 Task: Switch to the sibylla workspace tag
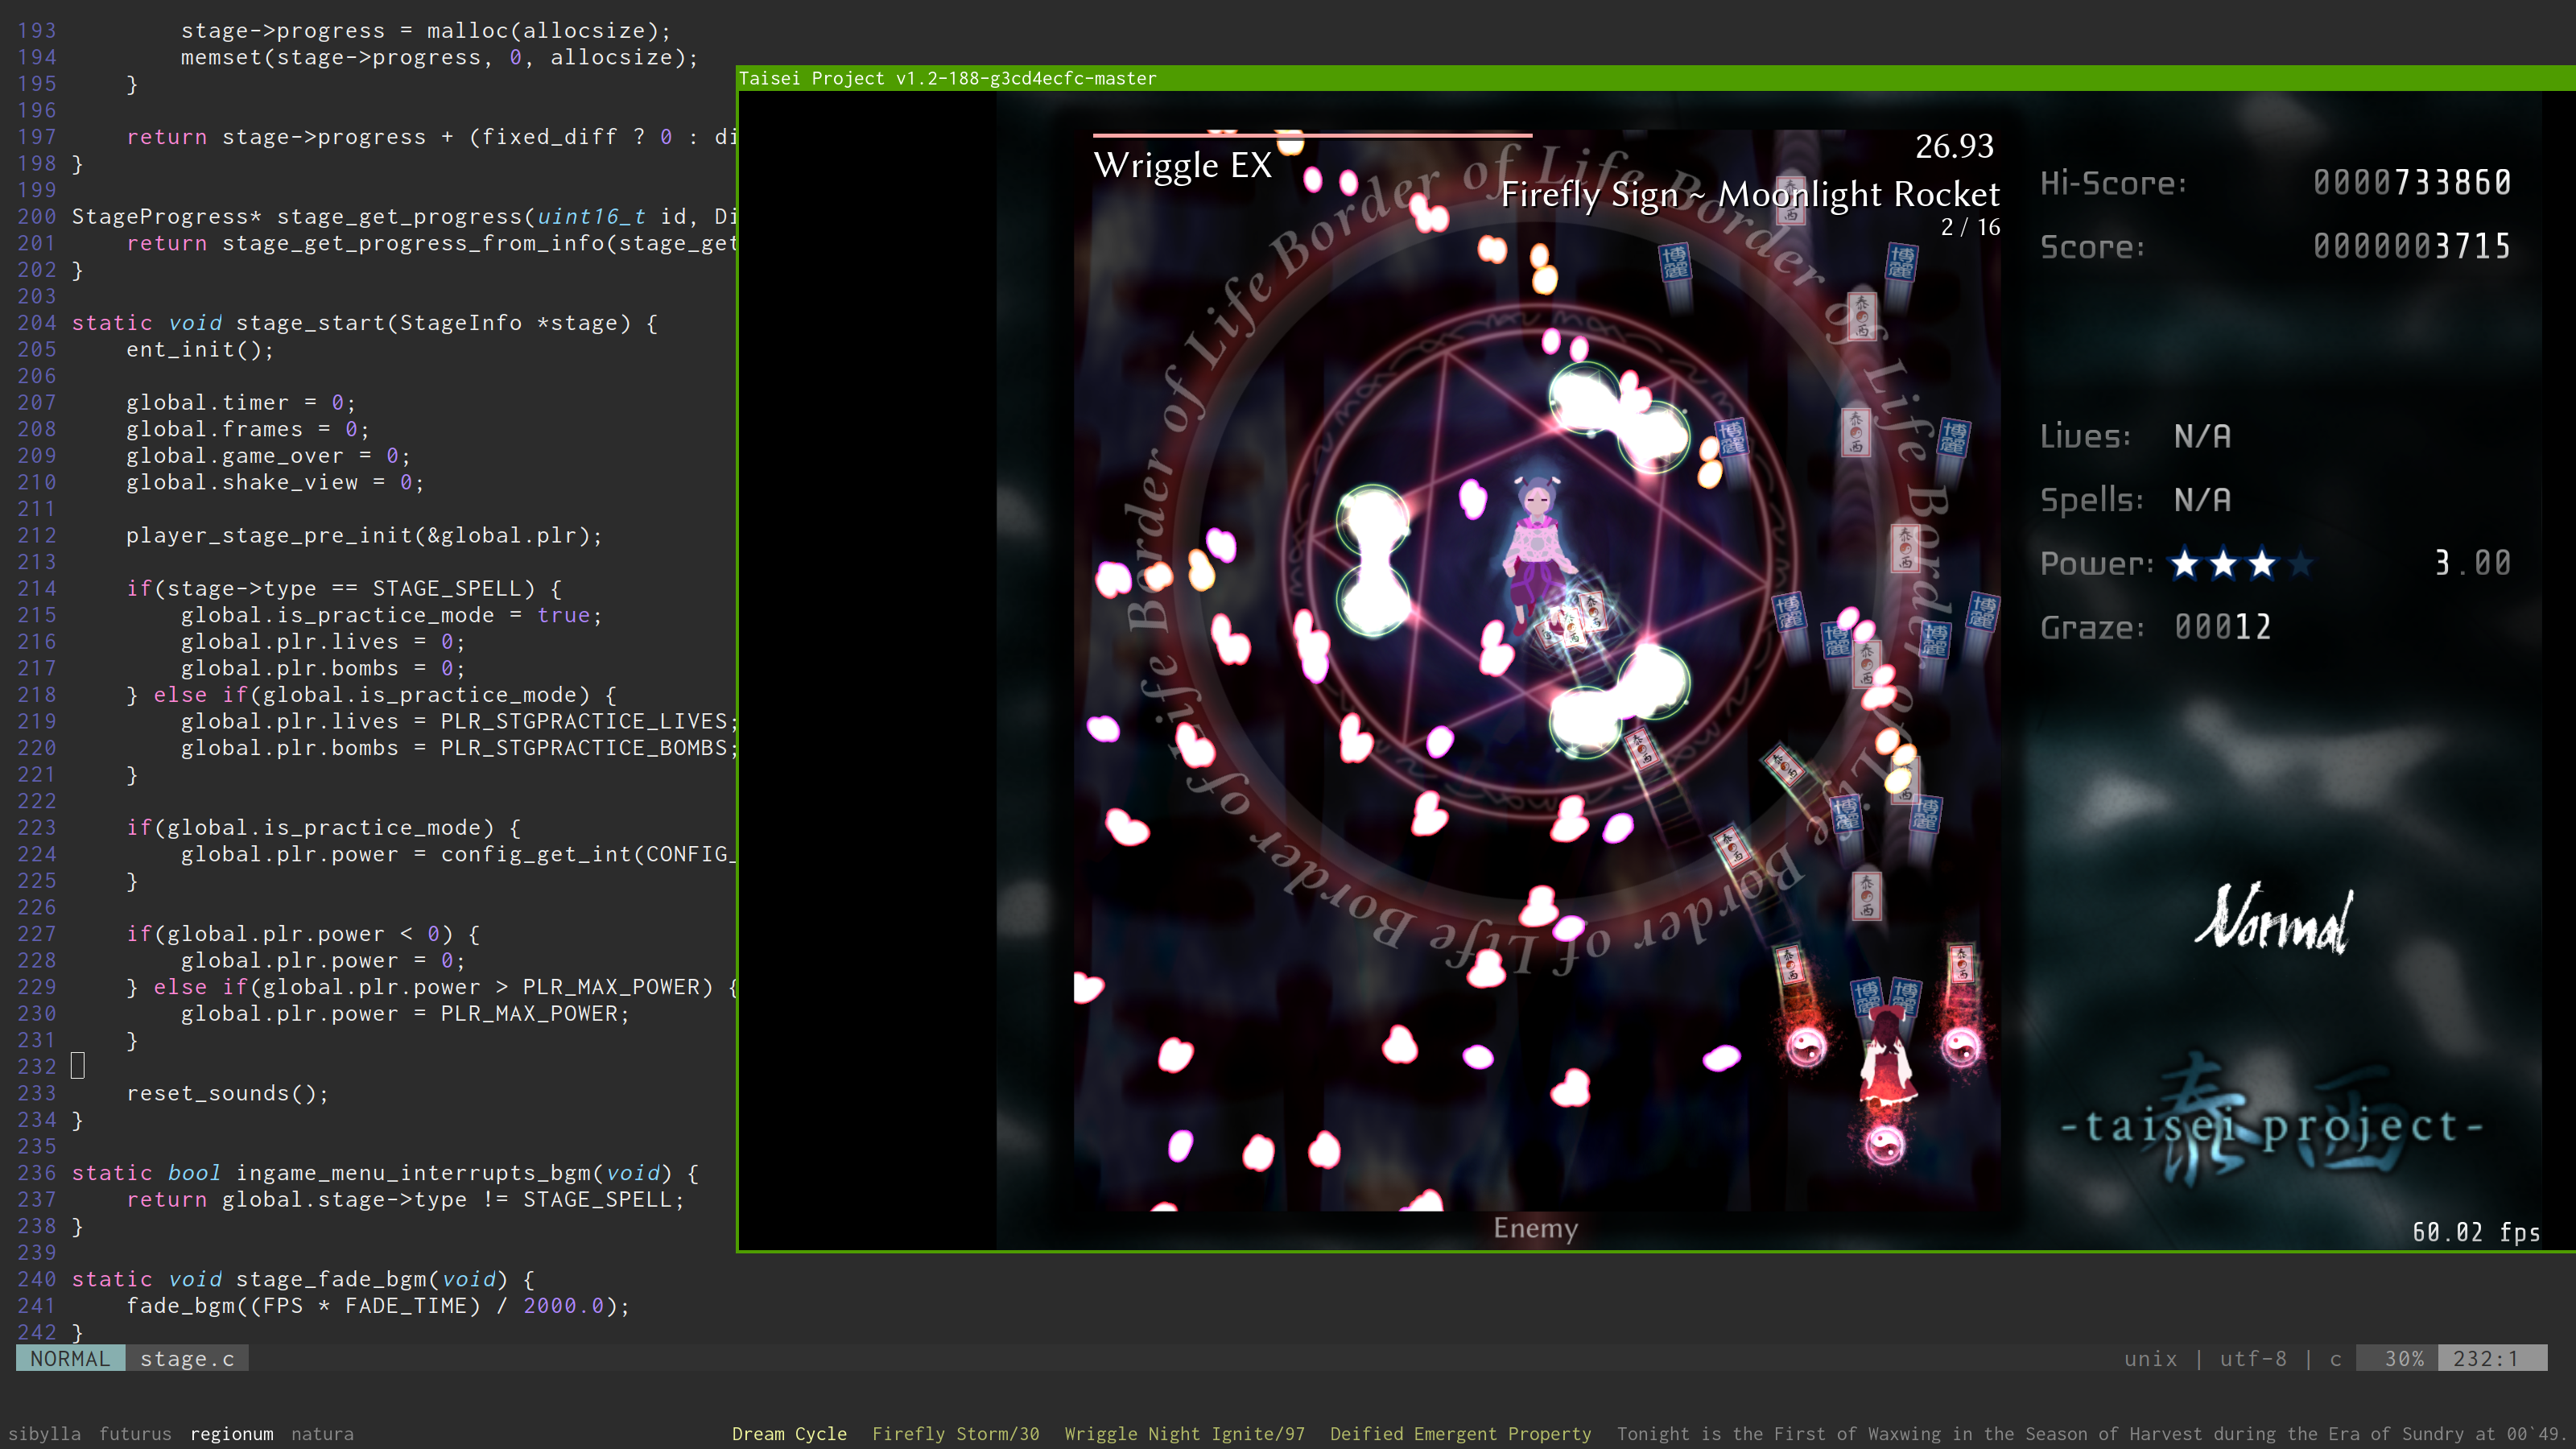pyautogui.click(x=44, y=1433)
